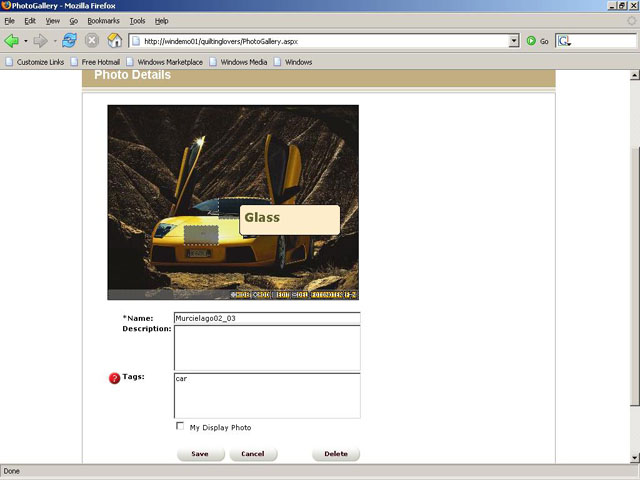Click the grey forward arrow button
The image size is (640, 480).
40,41
